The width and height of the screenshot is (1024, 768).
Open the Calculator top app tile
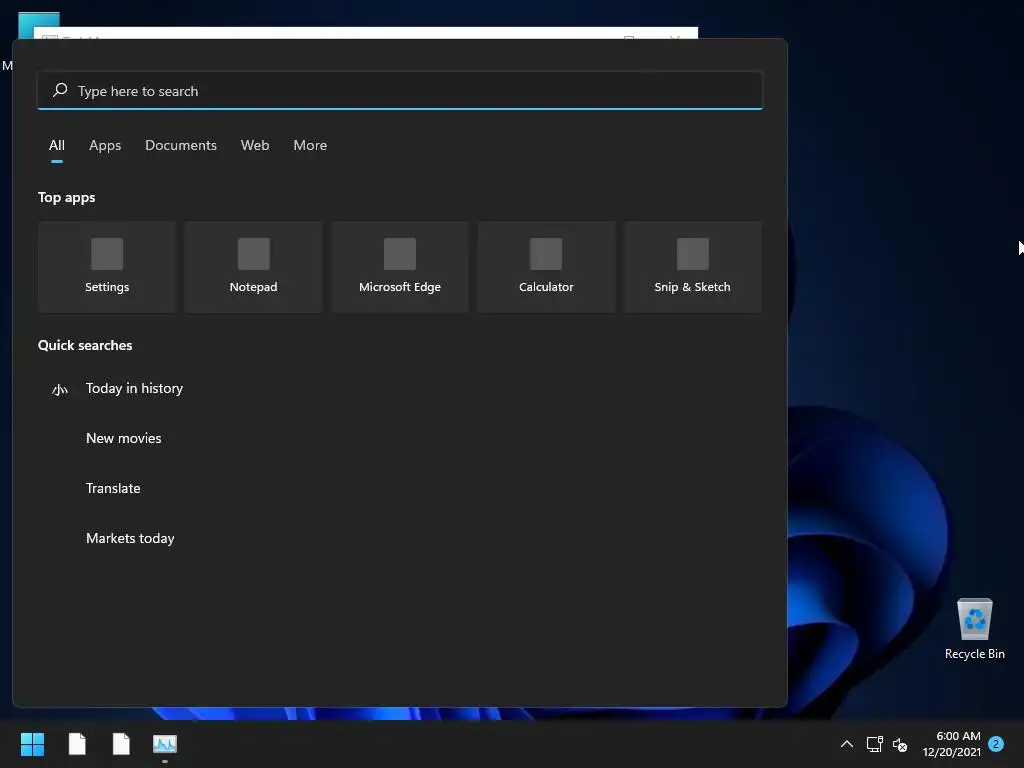click(546, 267)
